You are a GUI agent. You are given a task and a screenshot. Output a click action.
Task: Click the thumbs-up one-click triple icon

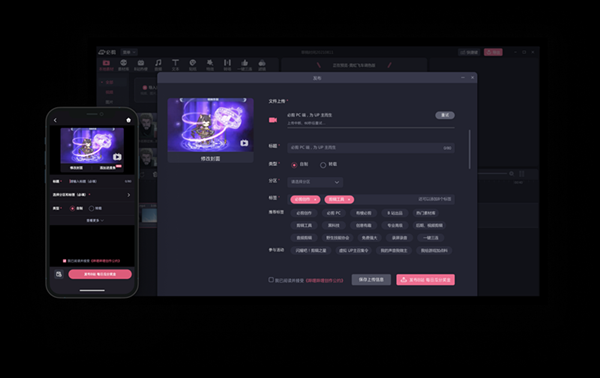245,63
